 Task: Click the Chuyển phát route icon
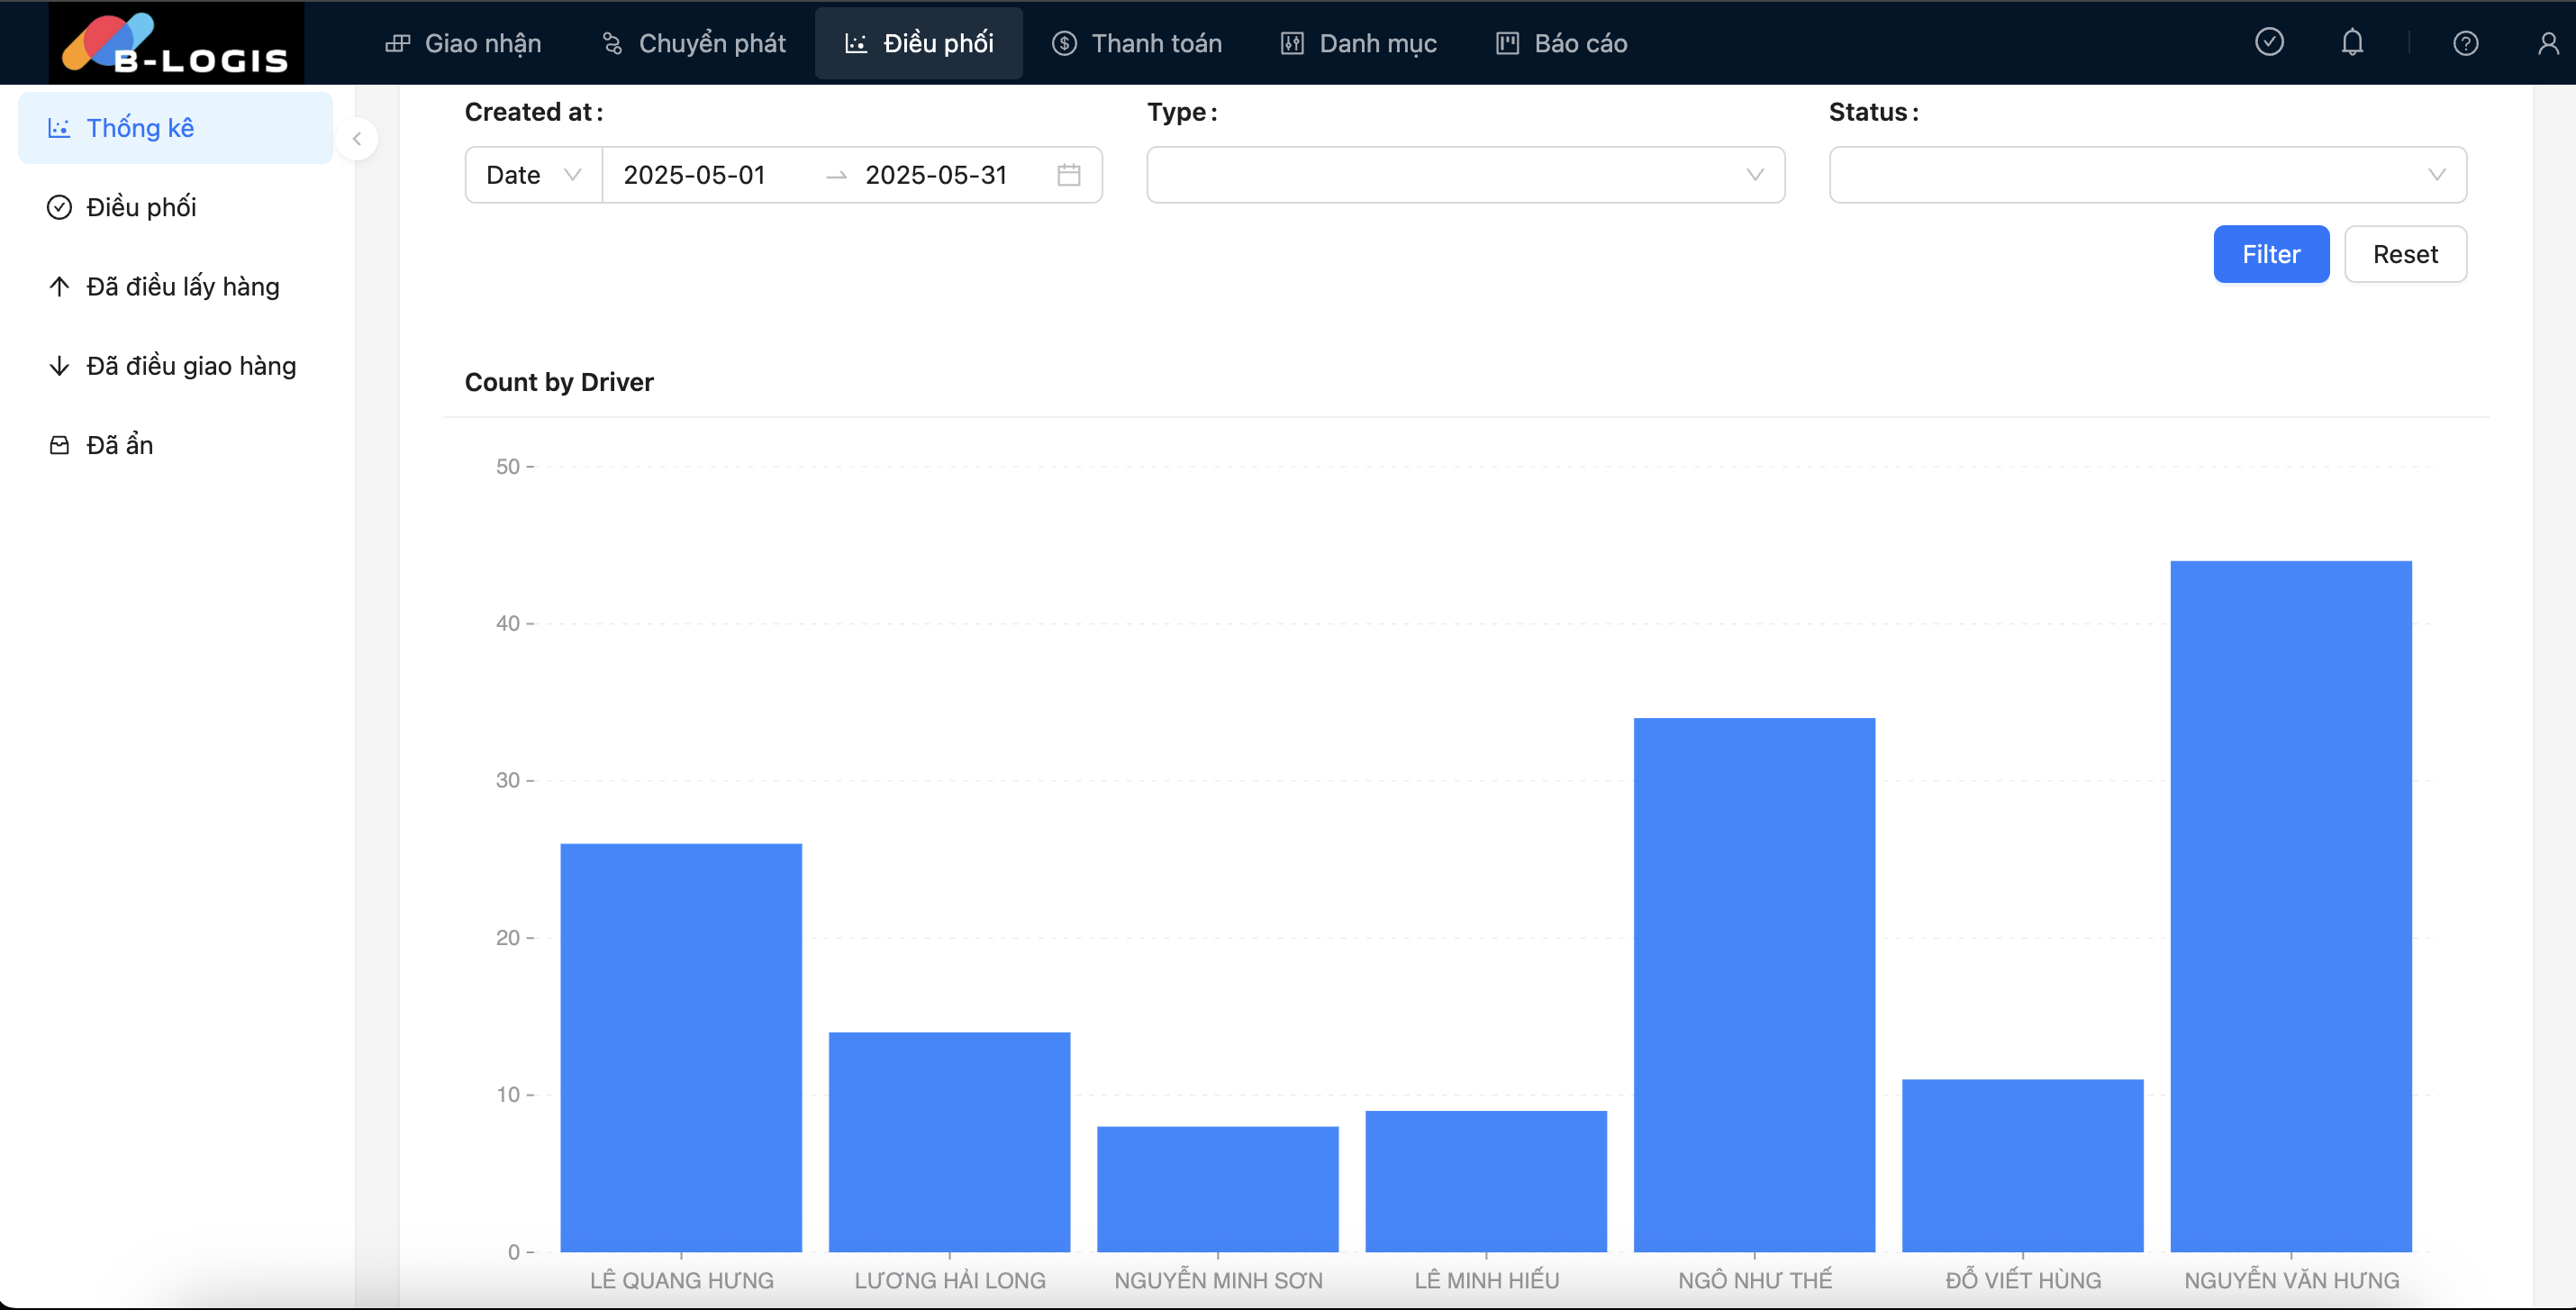coord(612,43)
